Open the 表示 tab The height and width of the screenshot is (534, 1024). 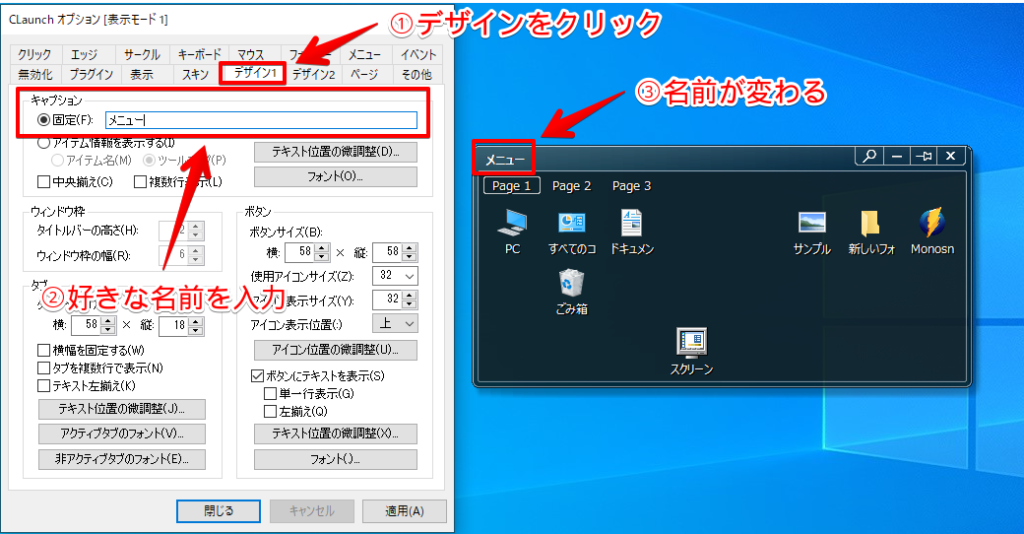(142, 74)
